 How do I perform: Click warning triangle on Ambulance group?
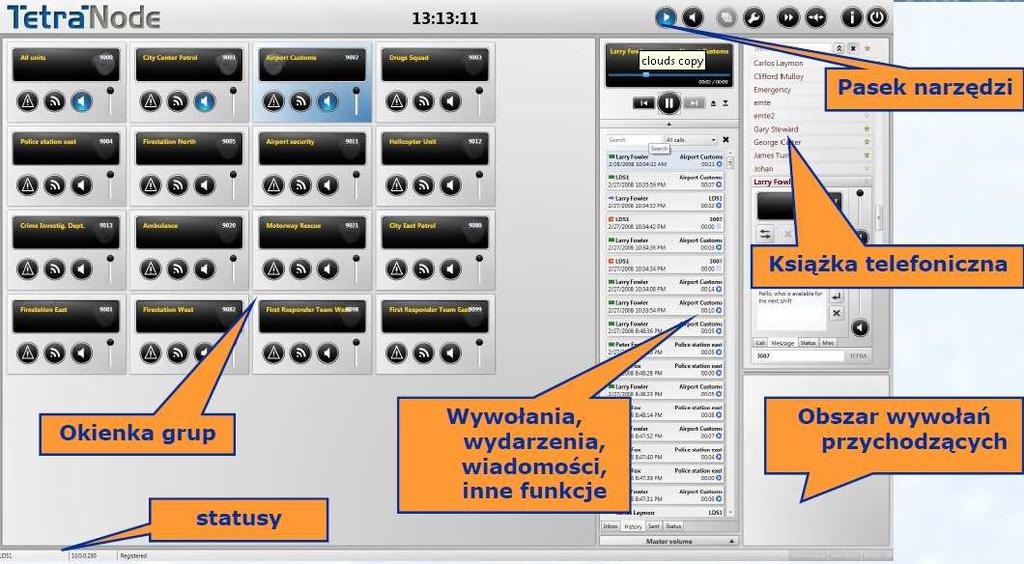(150, 269)
